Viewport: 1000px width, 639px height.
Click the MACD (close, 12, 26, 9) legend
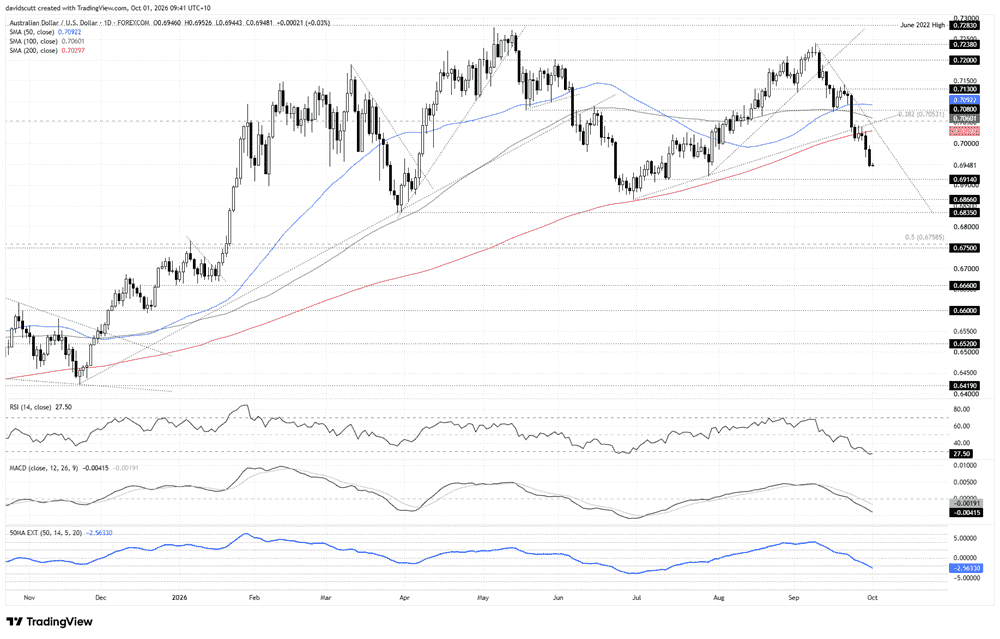click(x=73, y=468)
